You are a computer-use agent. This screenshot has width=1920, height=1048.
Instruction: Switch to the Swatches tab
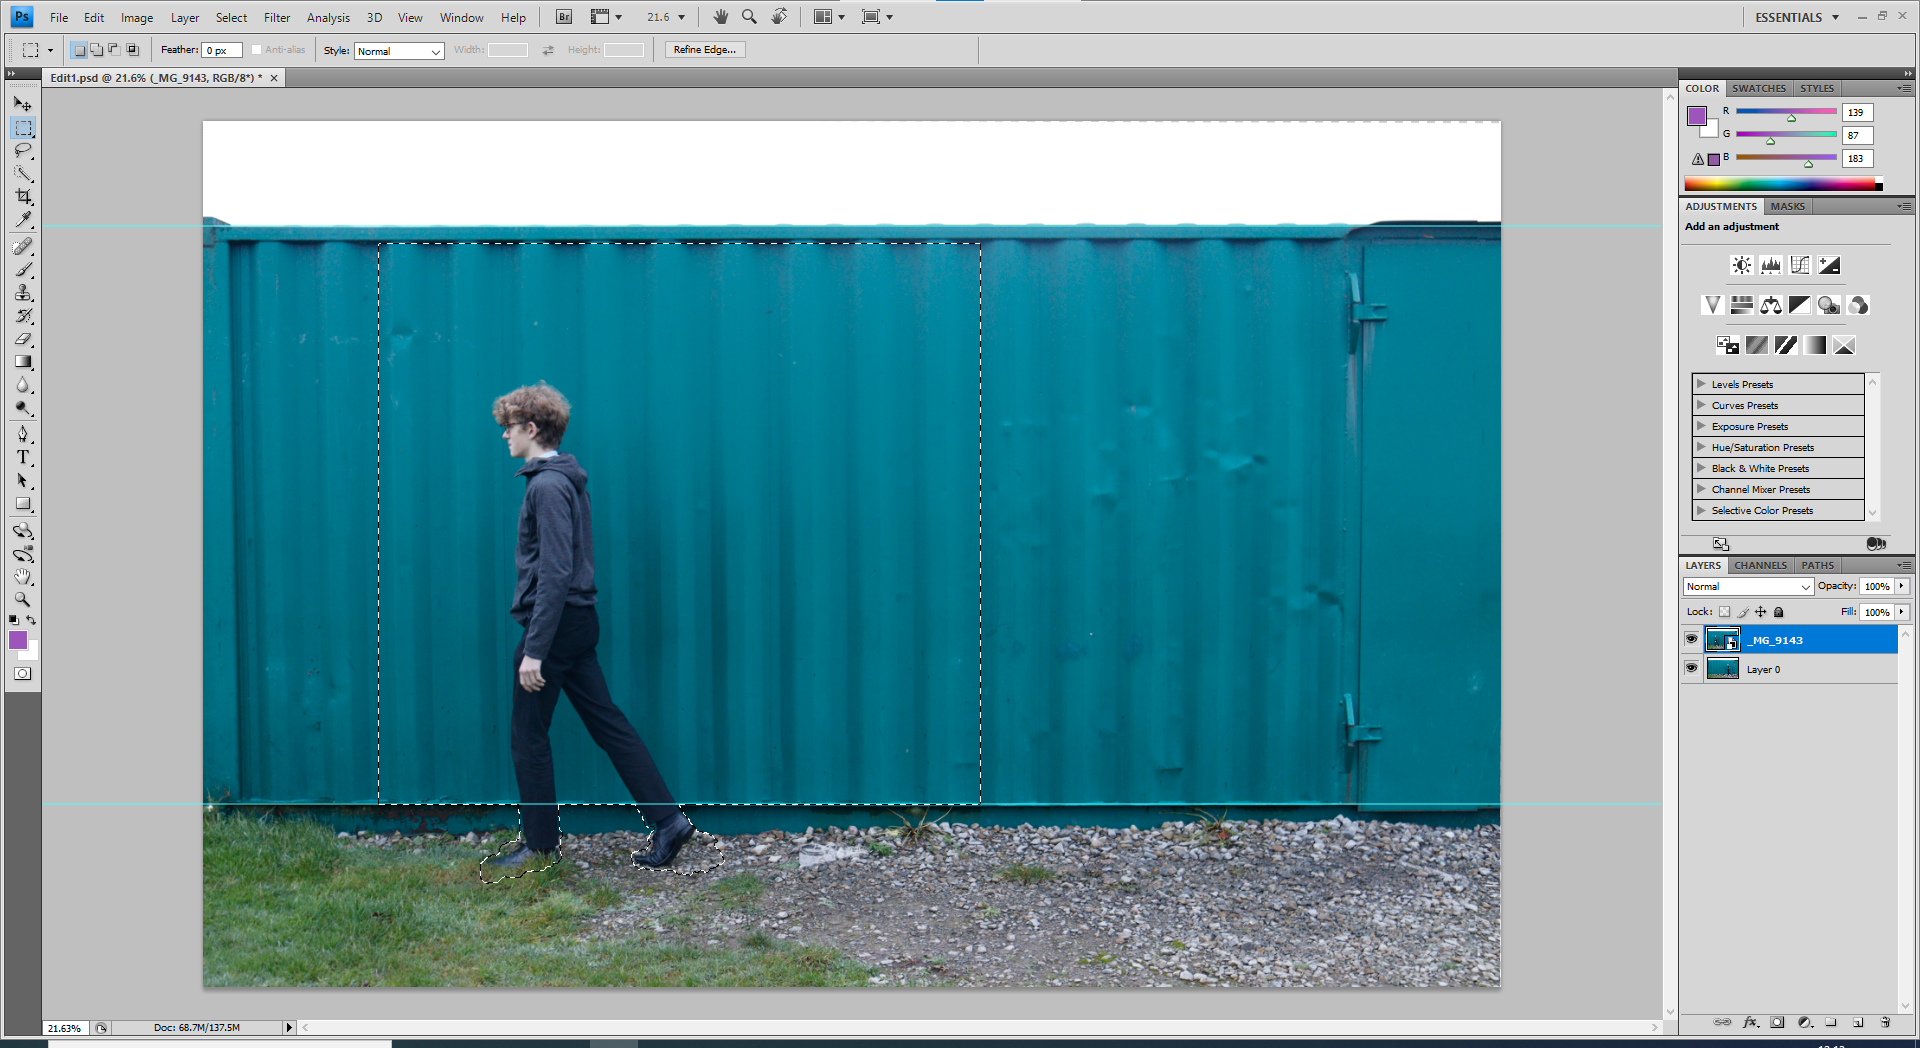(1759, 88)
